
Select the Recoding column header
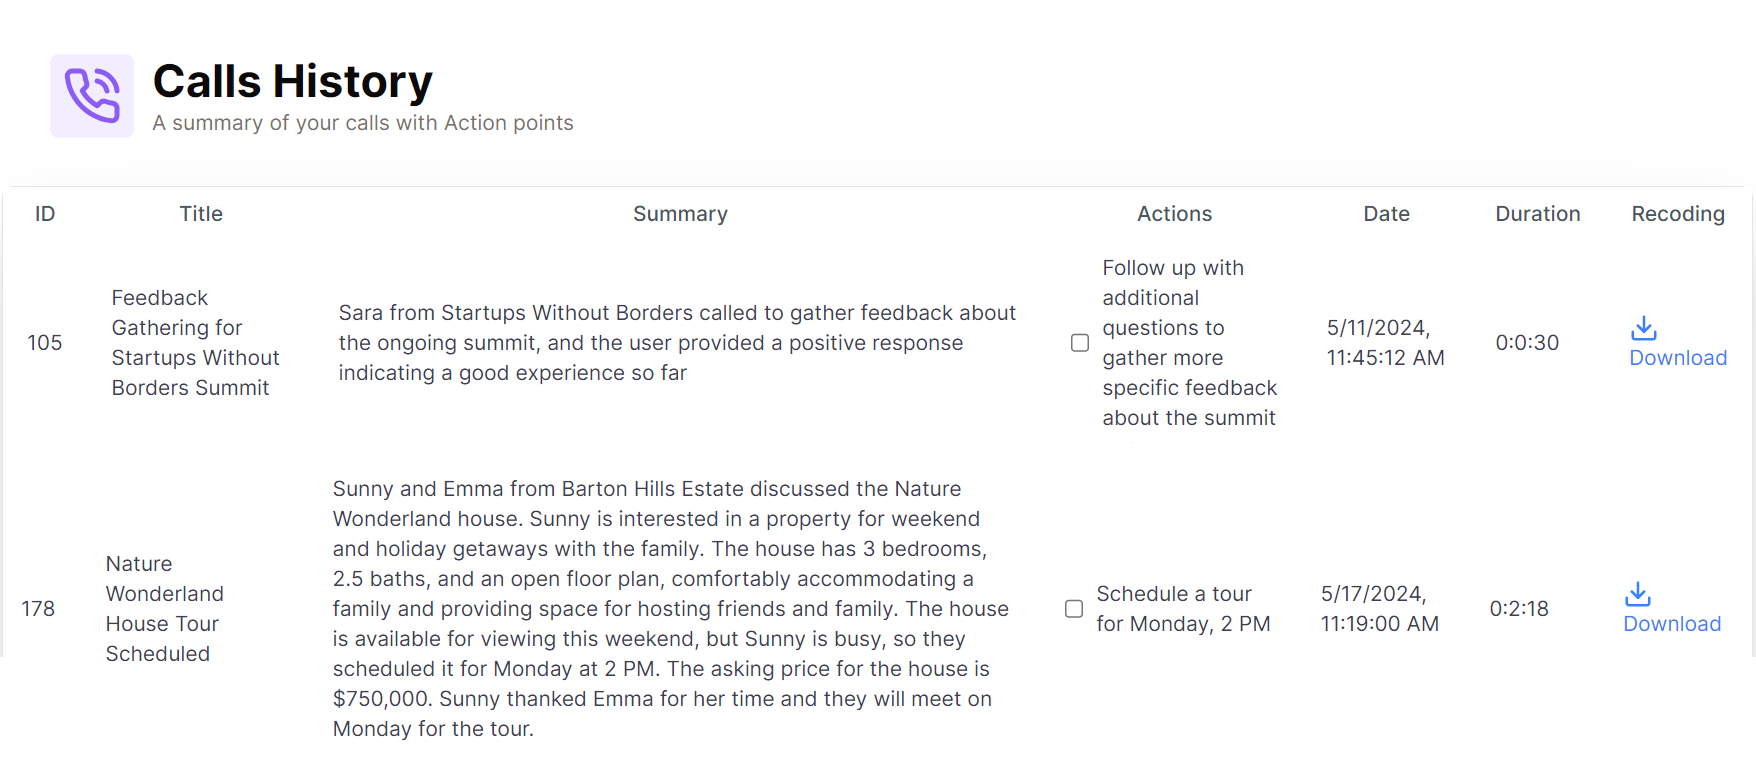(1678, 214)
